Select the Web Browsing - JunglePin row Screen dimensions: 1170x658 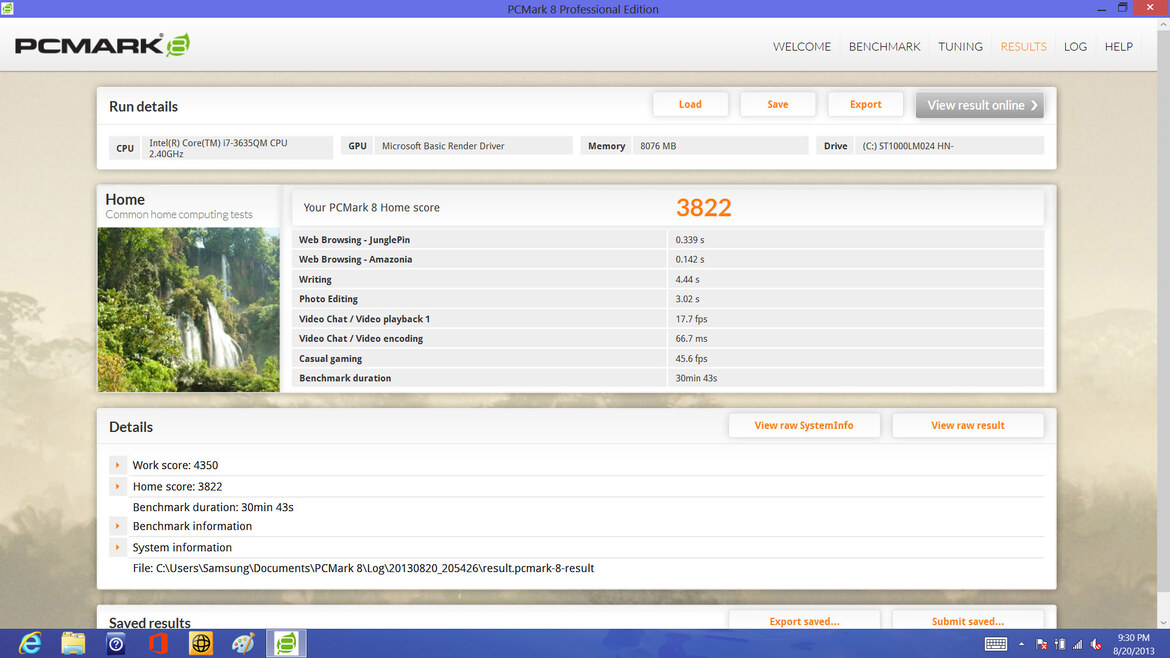pos(668,239)
